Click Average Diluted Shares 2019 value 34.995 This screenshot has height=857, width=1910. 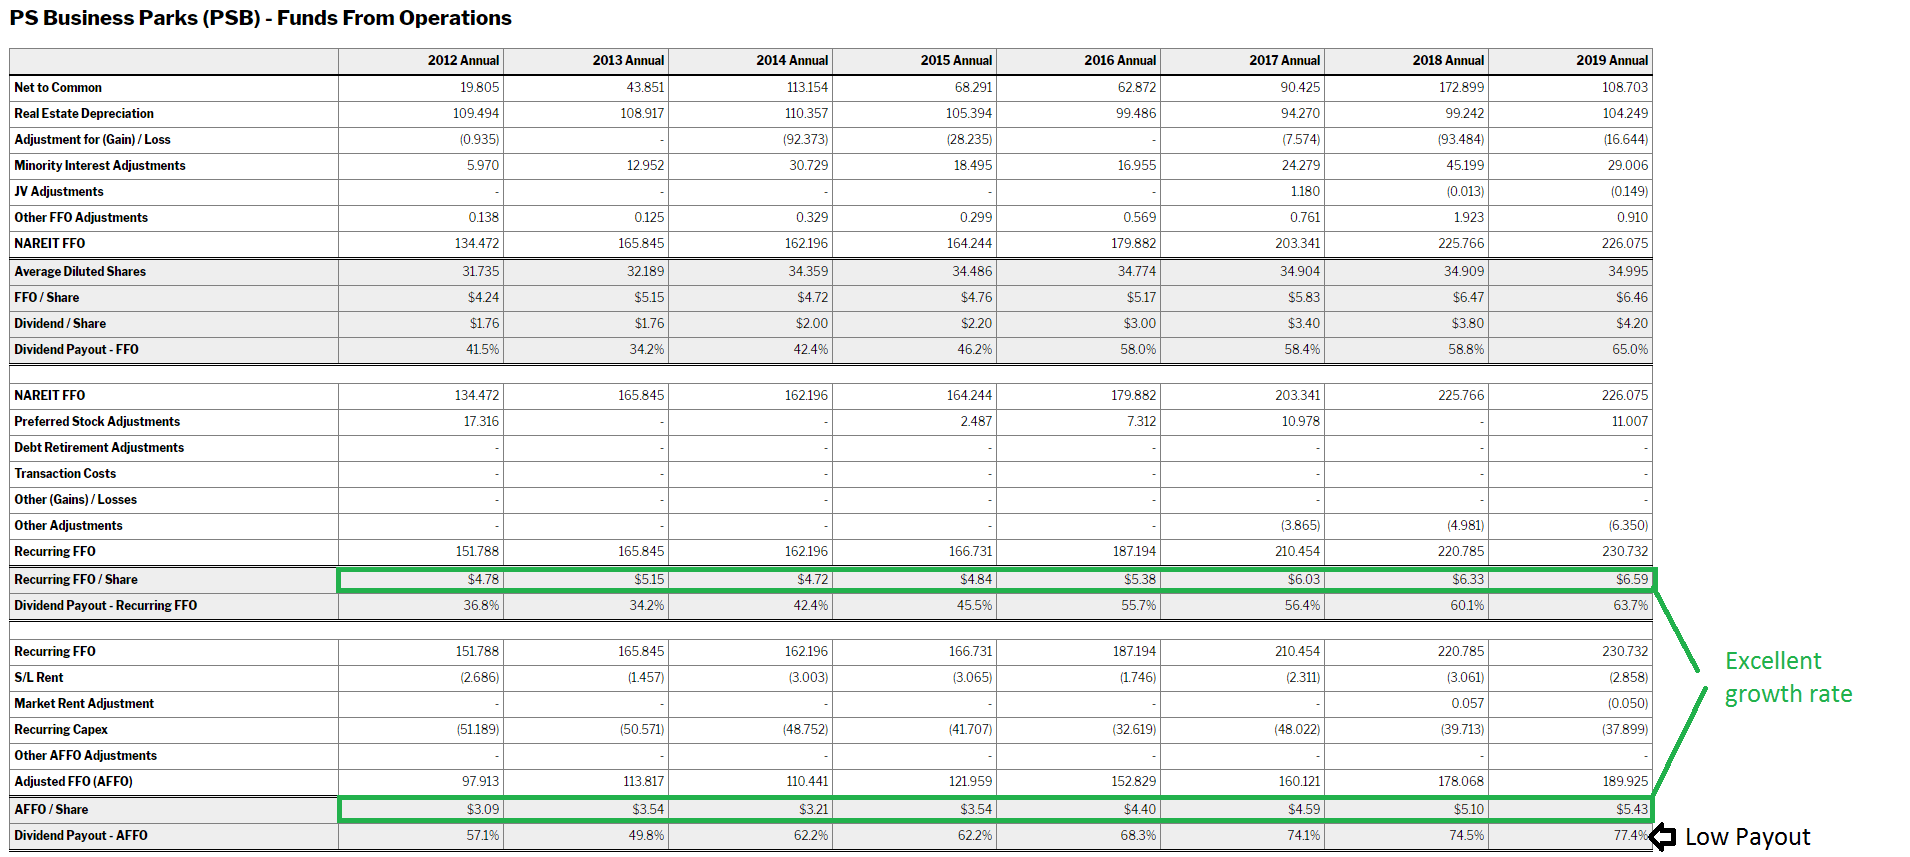1628,272
